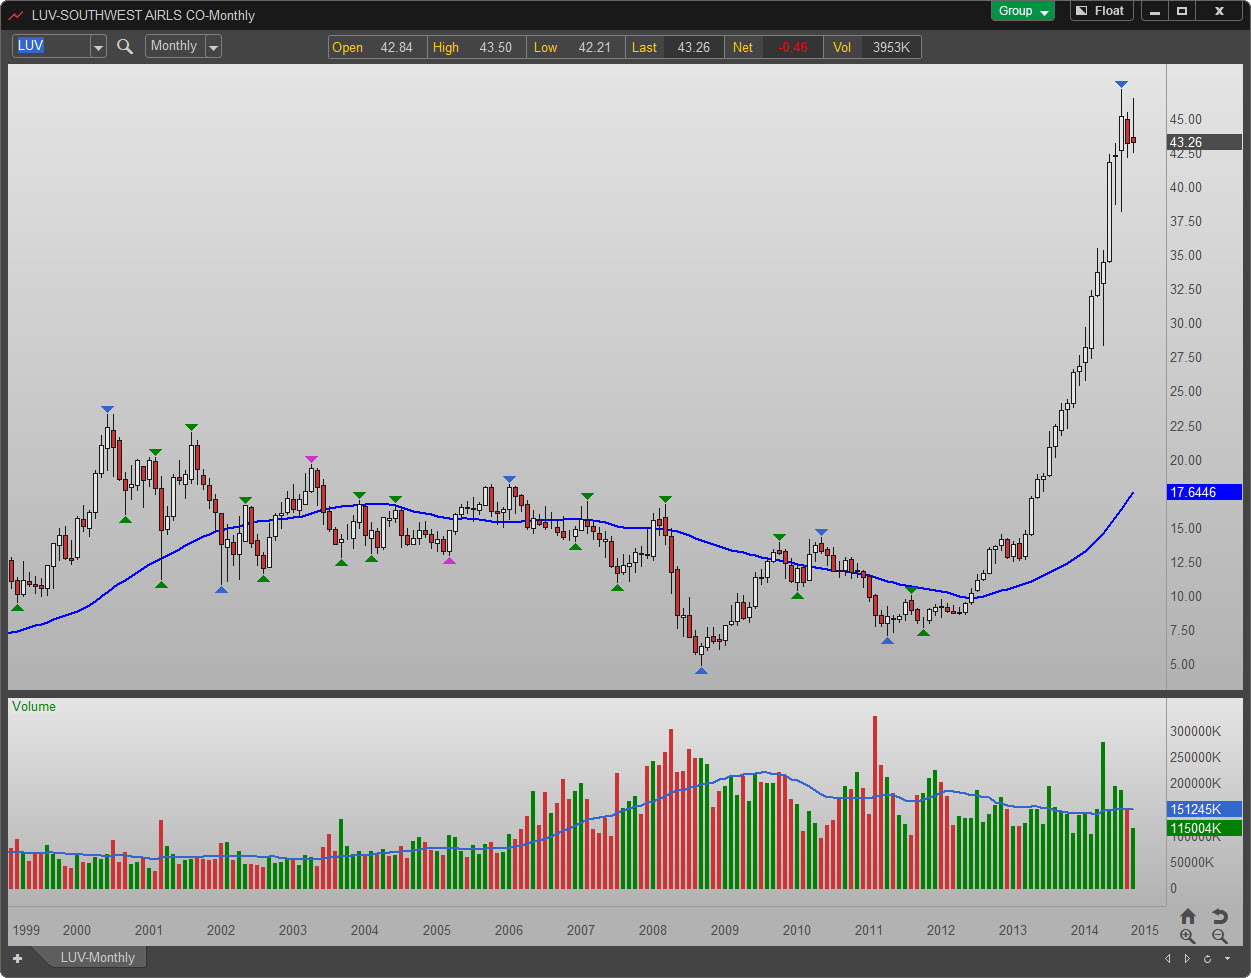Select the LUV-Monthly tab

tap(97, 958)
